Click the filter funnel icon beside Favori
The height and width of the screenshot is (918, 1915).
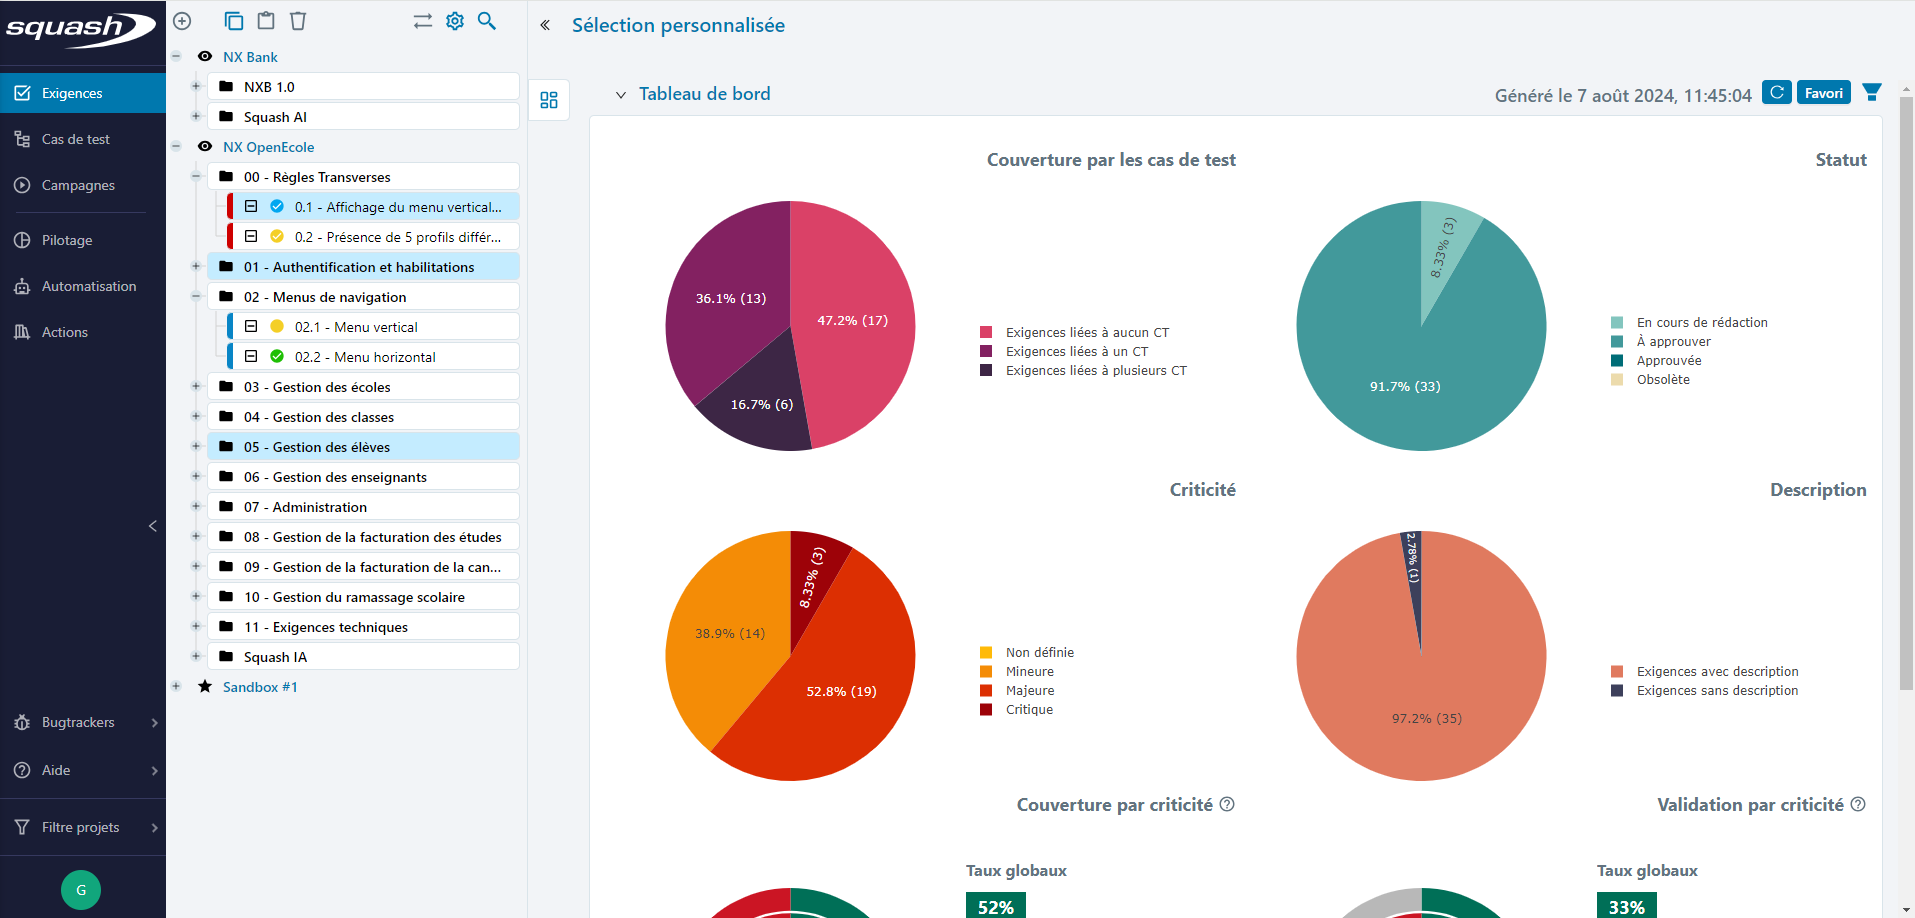(1872, 93)
